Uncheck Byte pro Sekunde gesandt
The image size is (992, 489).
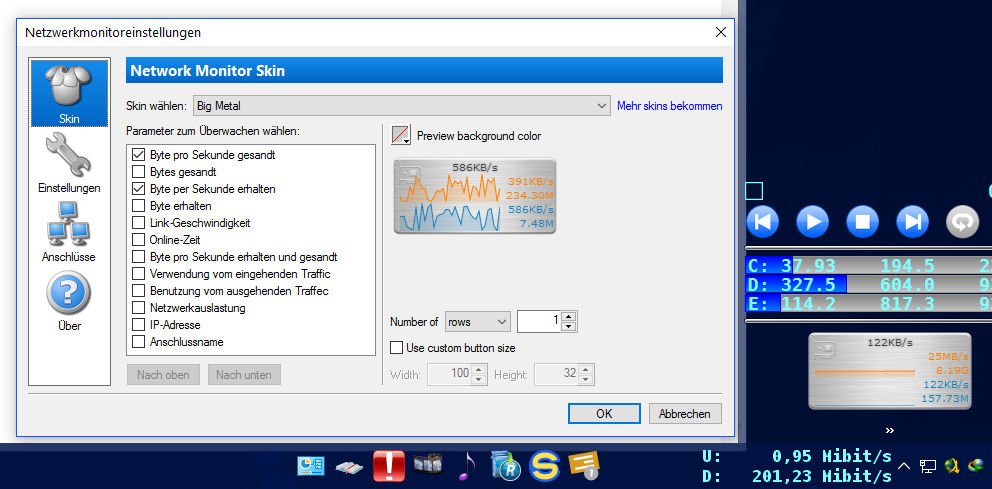[x=139, y=155]
